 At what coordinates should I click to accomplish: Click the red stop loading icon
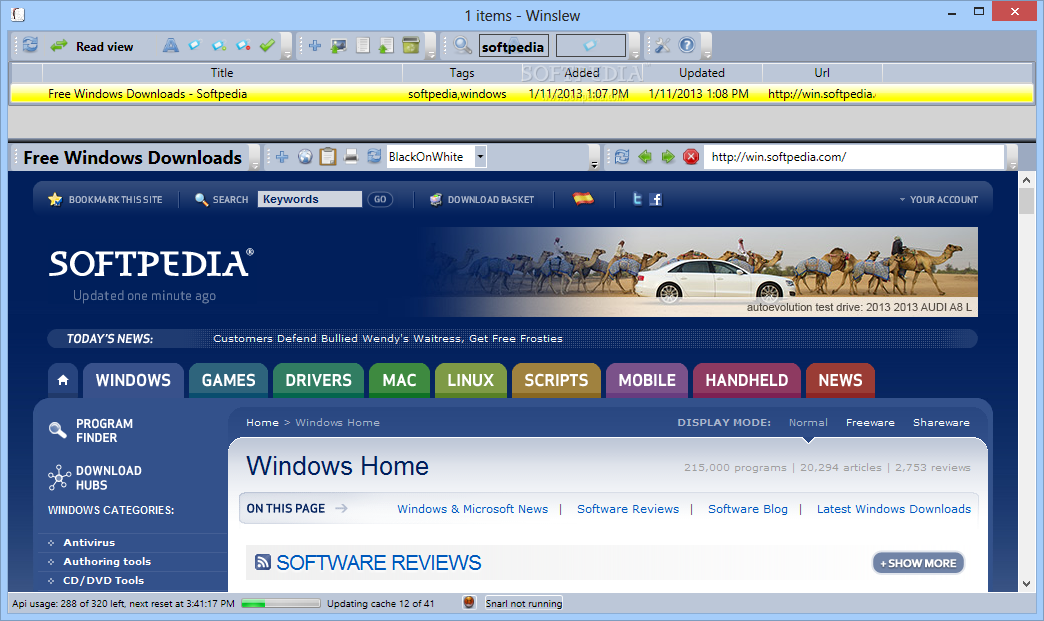click(x=691, y=157)
